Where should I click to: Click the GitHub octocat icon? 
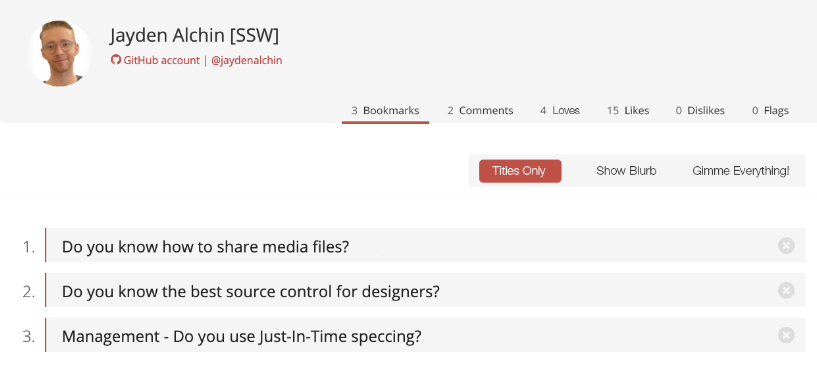point(116,60)
